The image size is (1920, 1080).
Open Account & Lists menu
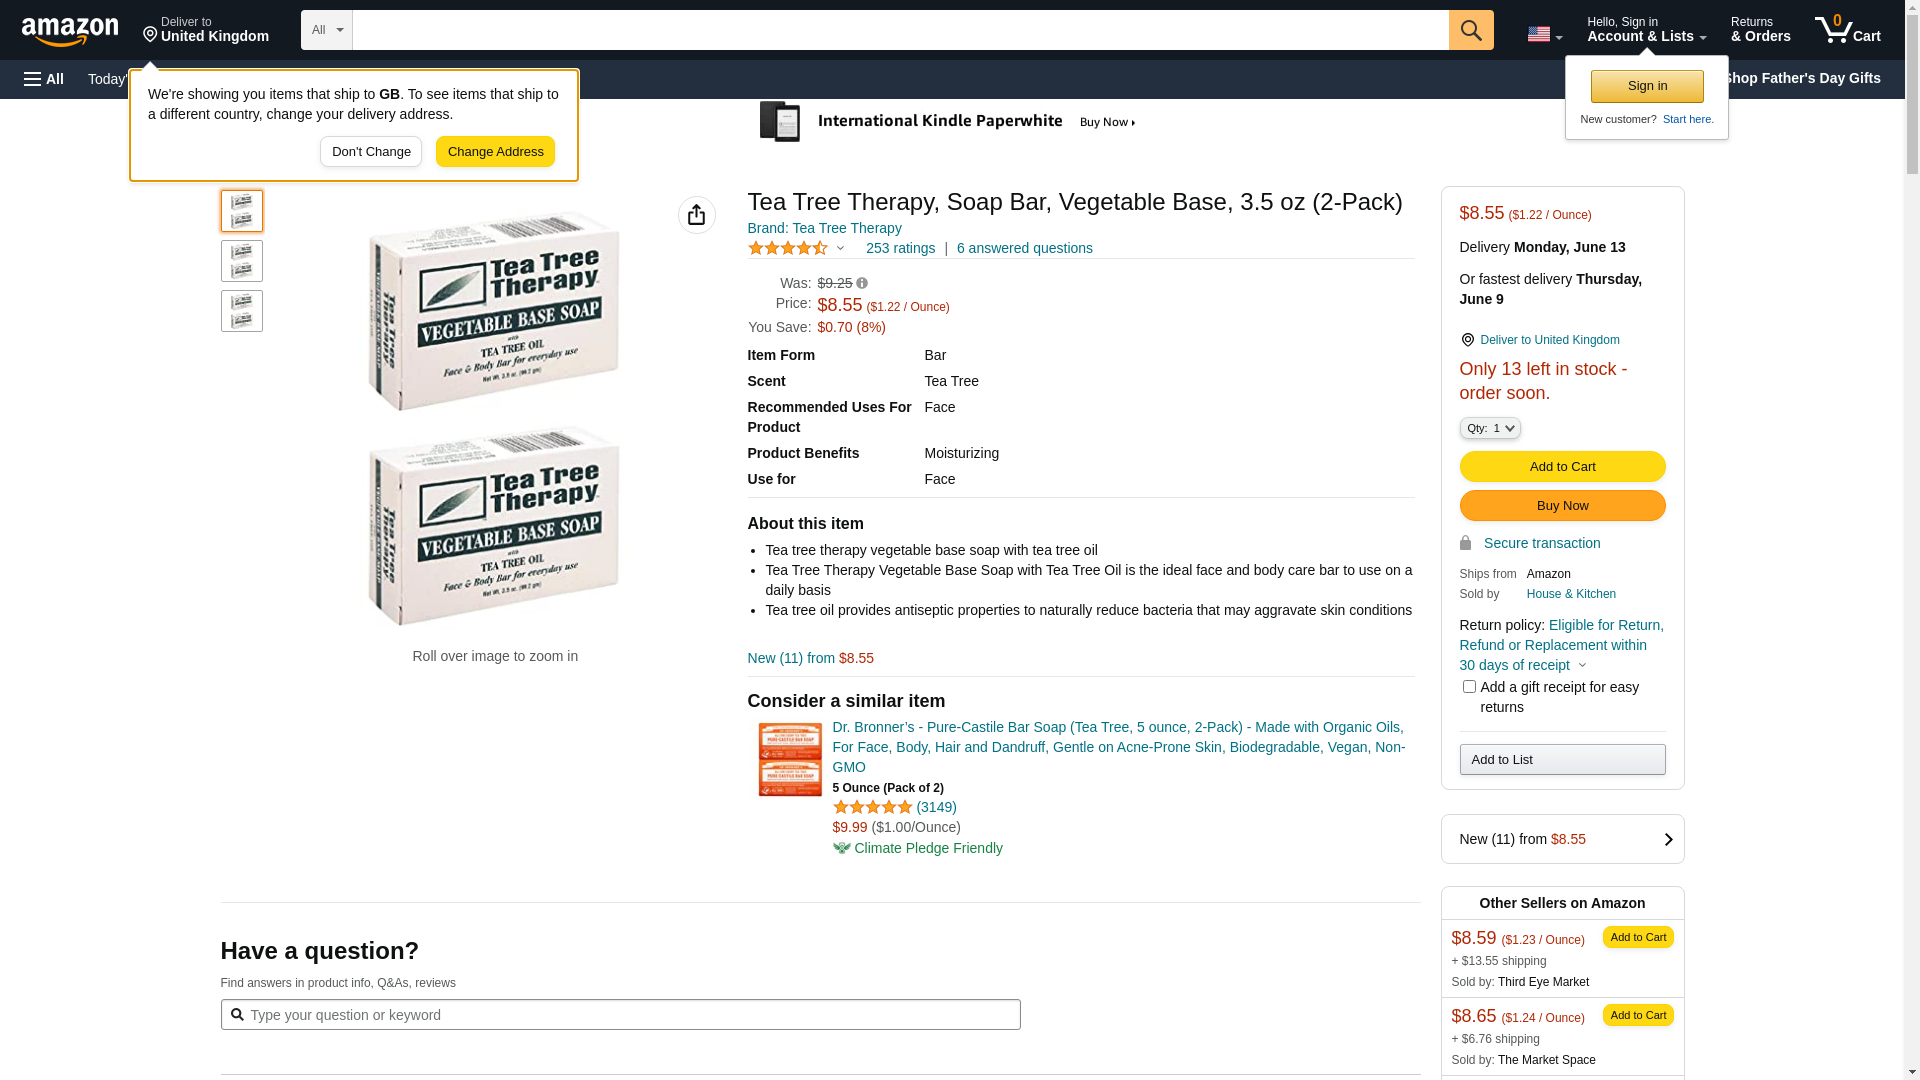pyautogui.click(x=1646, y=30)
